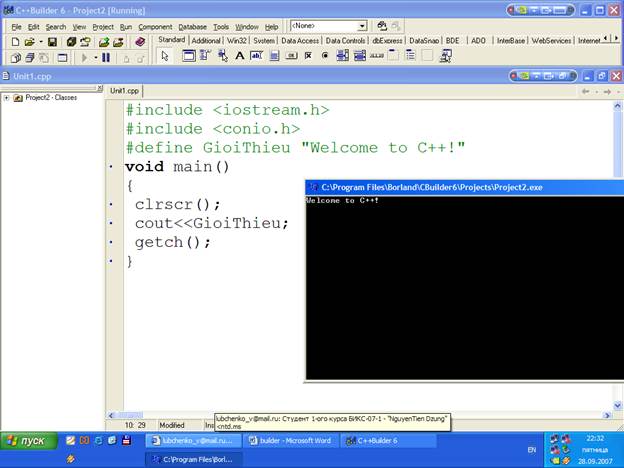Select the ListBox component icon
624x468 pixels.
pyautogui.click(x=342, y=56)
